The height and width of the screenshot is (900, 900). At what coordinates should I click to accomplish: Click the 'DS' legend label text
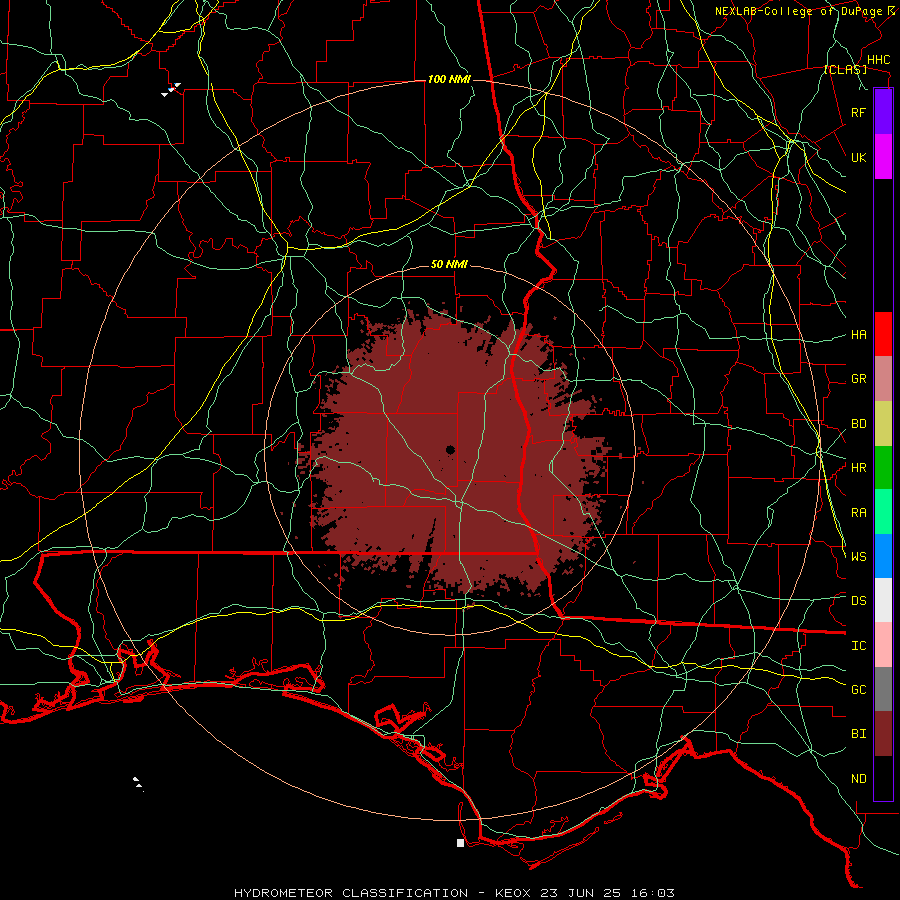(x=858, y=601)
